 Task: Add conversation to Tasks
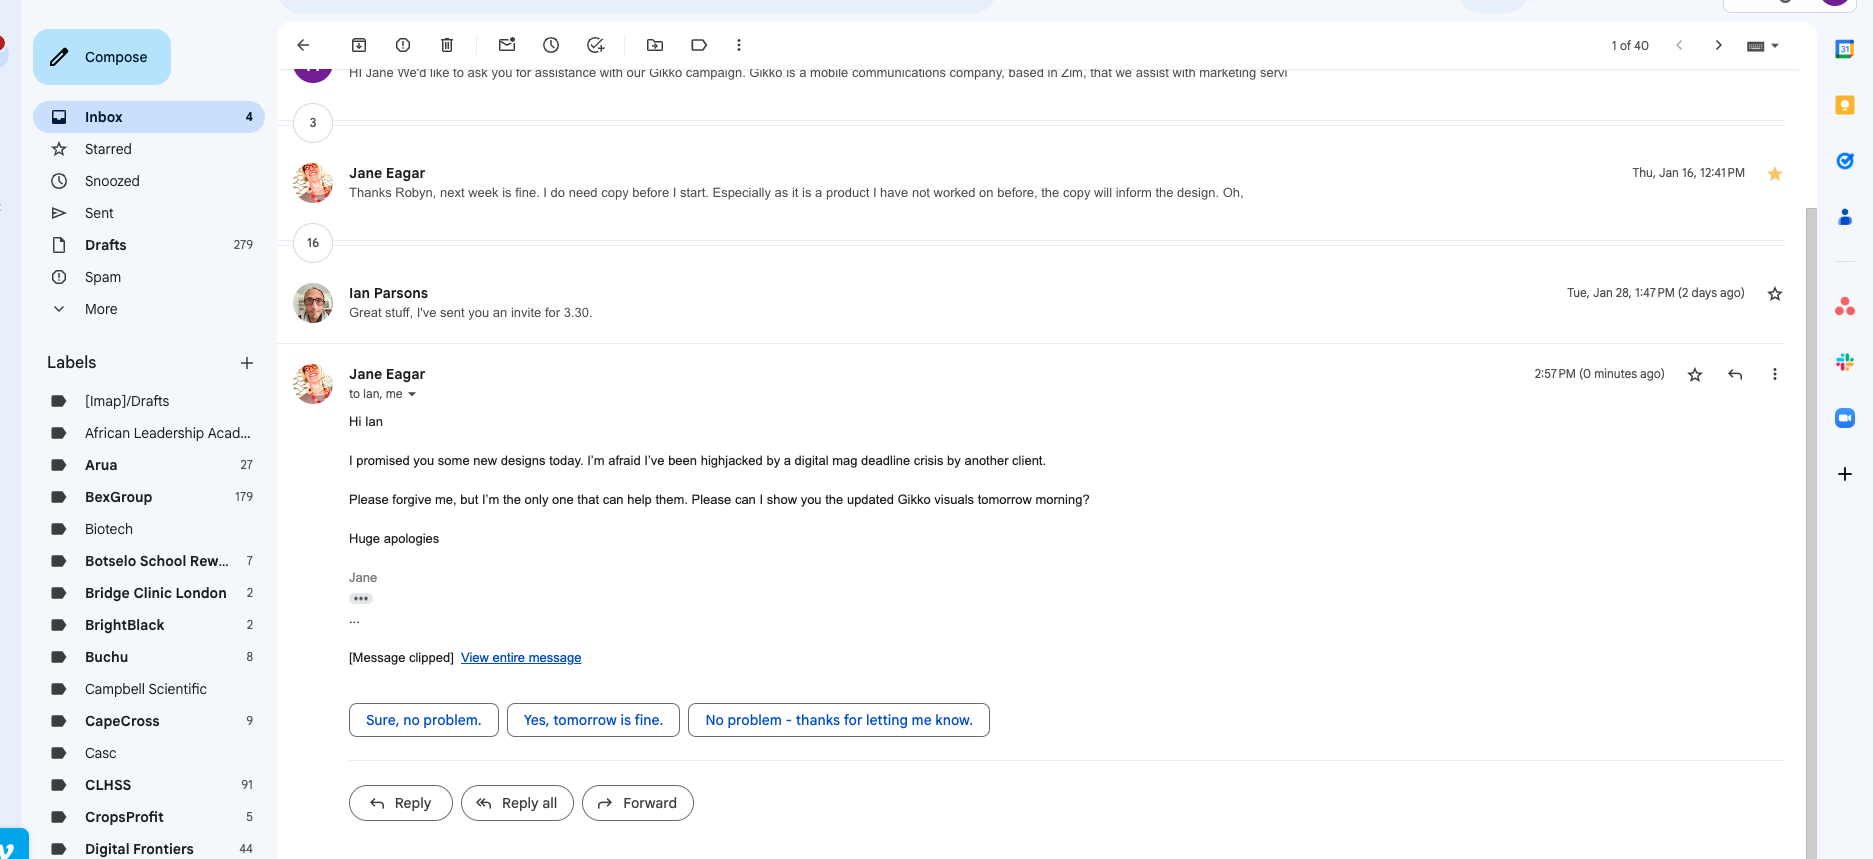[596, 45]
